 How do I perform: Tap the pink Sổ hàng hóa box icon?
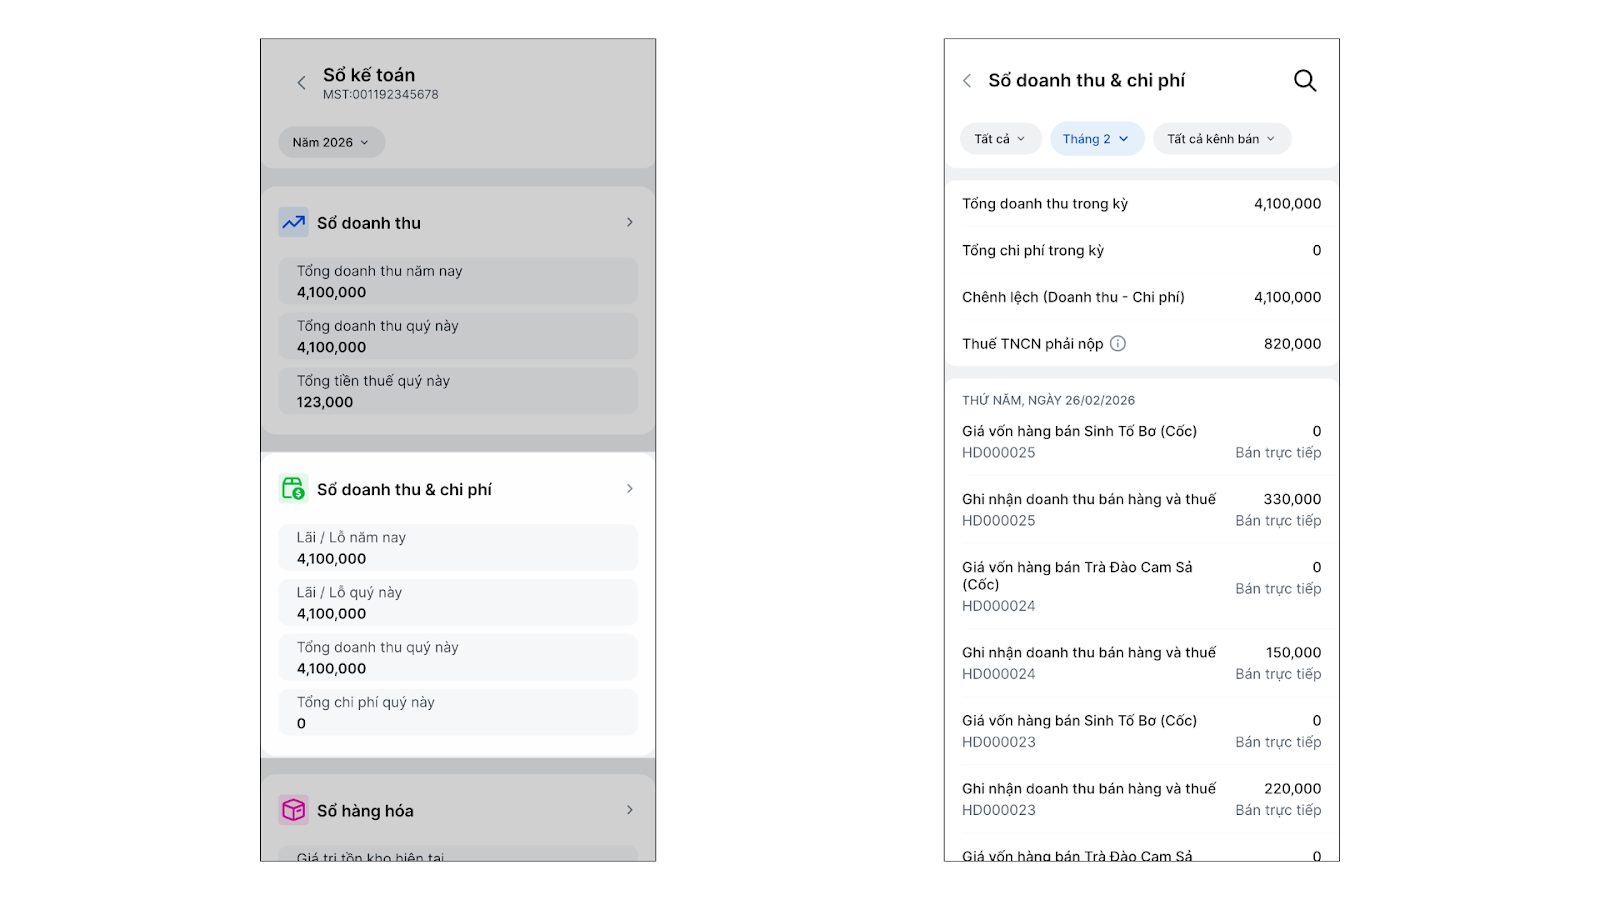293,810
